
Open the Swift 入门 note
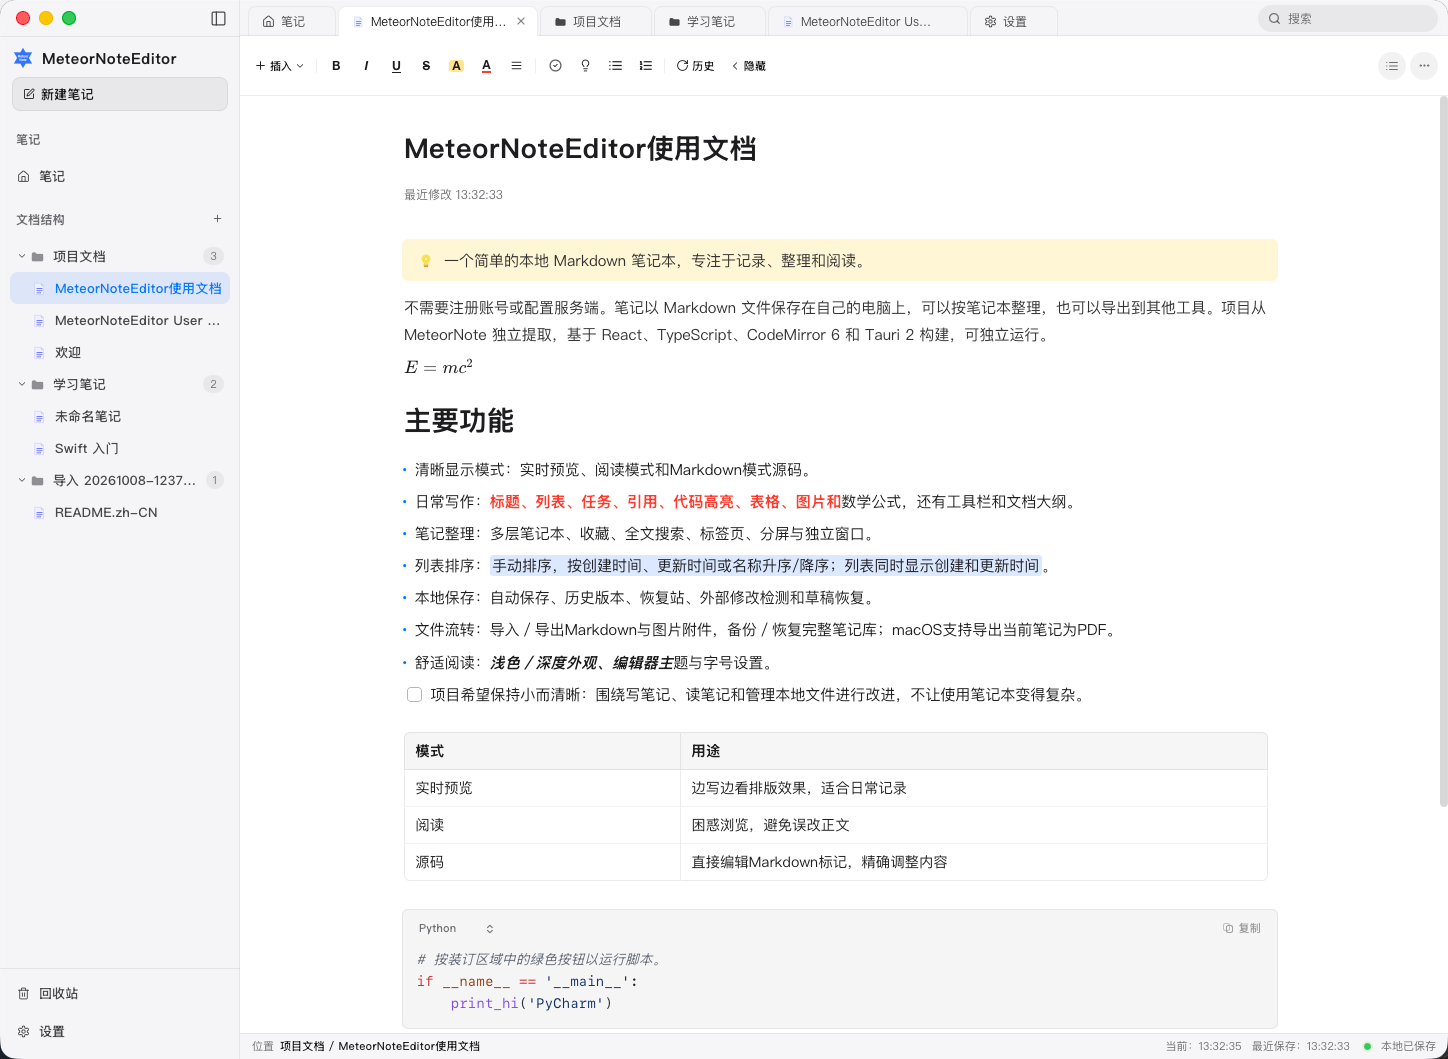(120, 448)
